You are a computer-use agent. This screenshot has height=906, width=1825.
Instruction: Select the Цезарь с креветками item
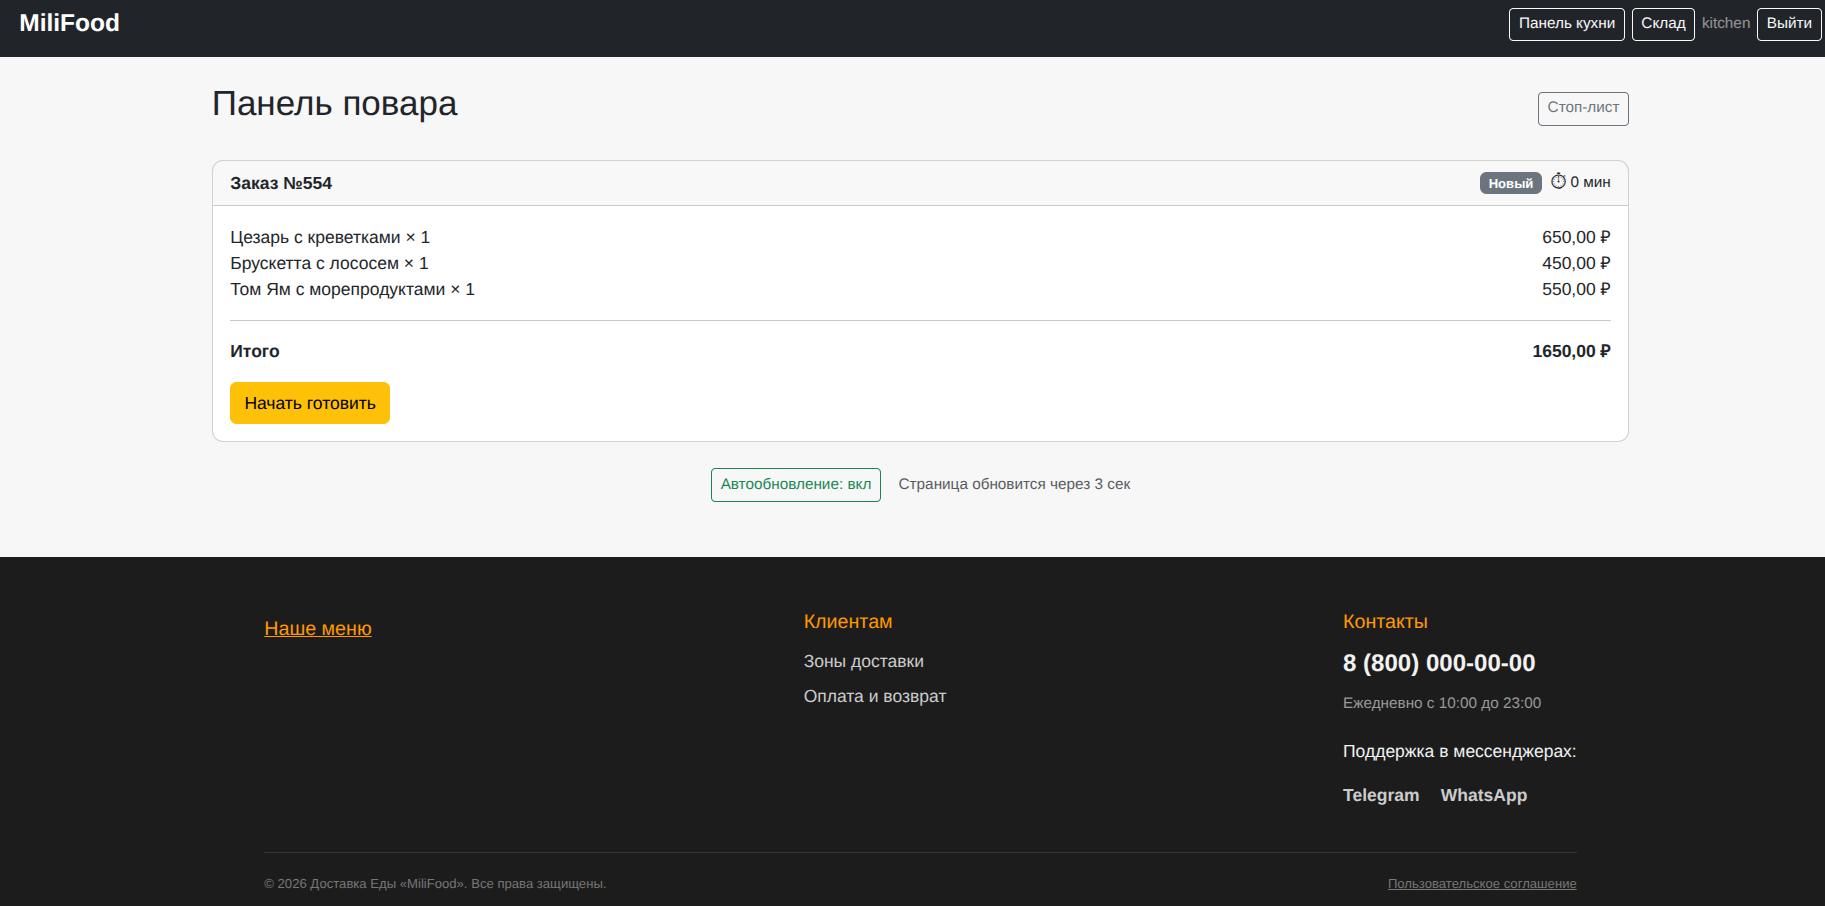coord(330,237)
